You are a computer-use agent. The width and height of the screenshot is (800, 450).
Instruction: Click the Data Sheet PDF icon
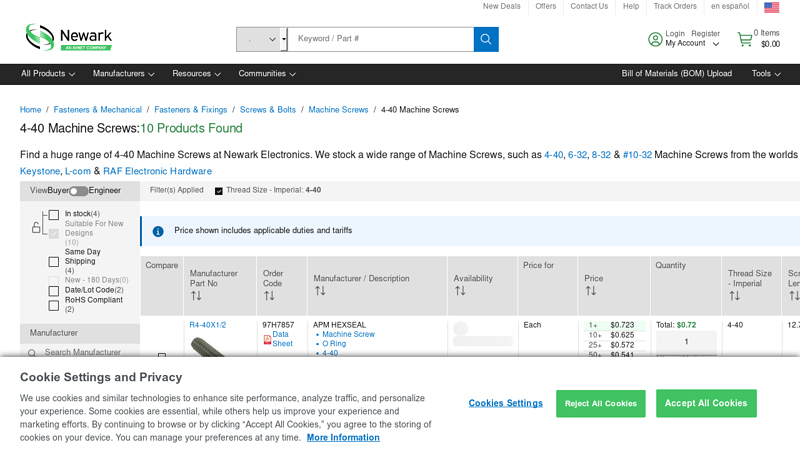click(x=267, y=339)
